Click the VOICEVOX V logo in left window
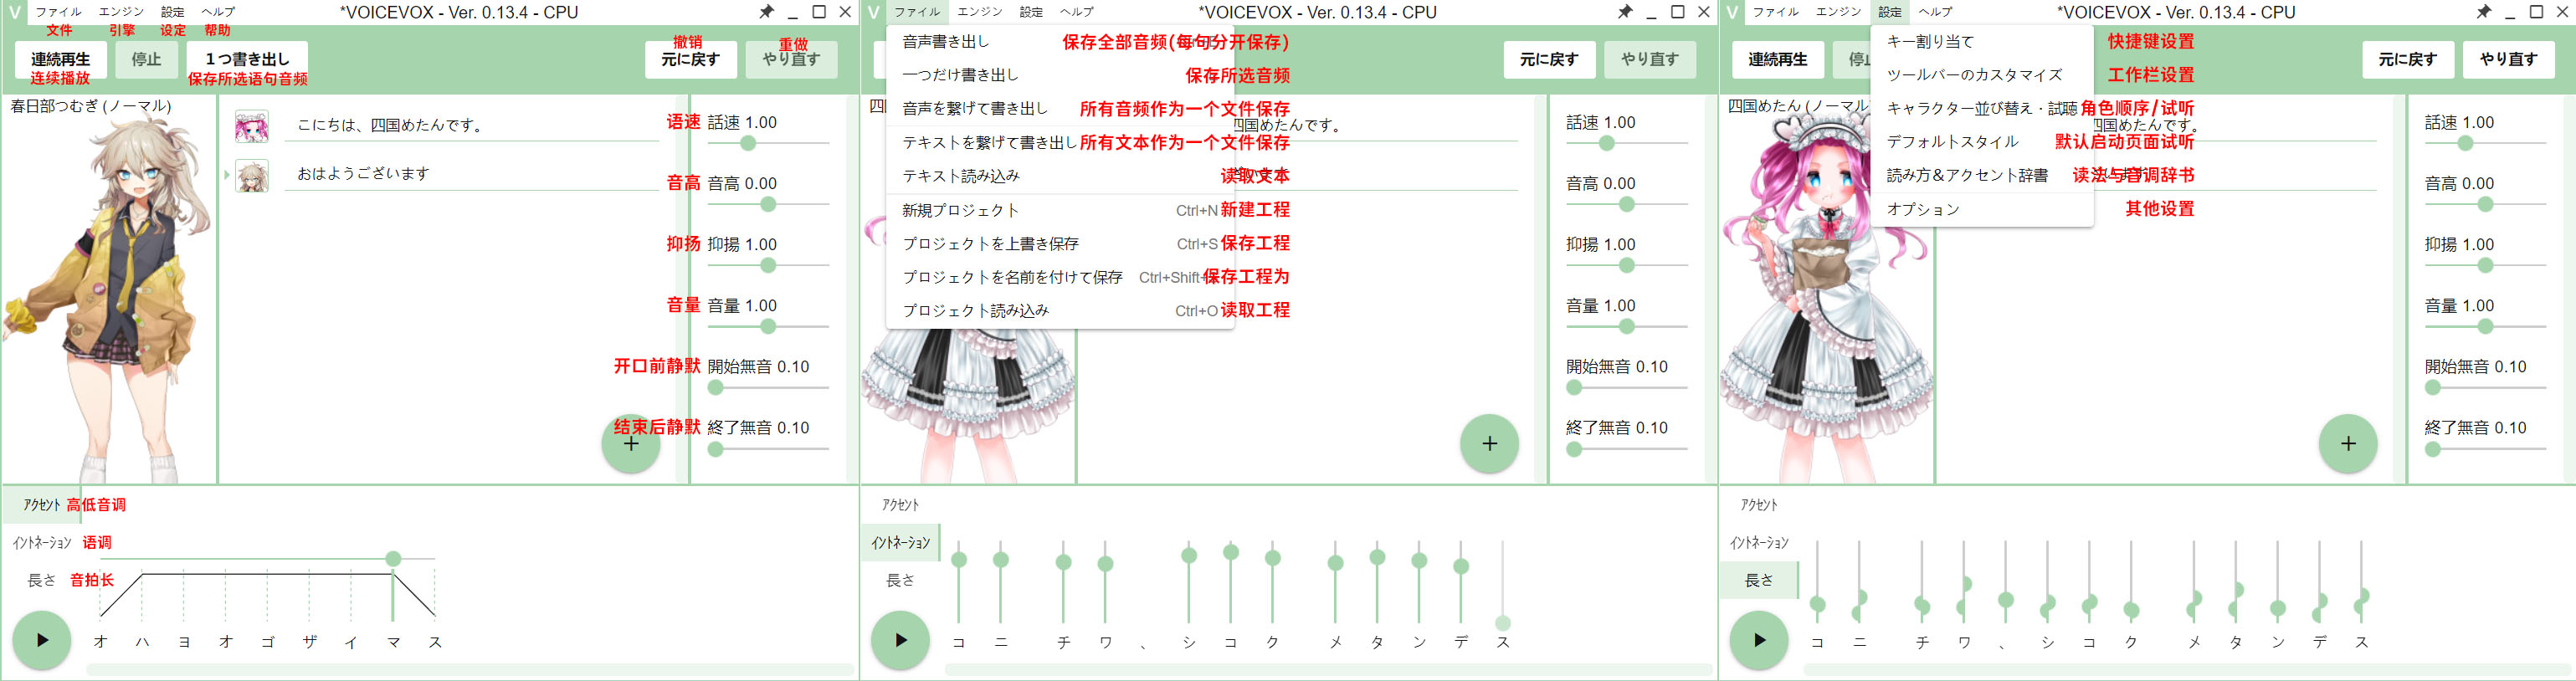The image size is (2576, 681). (14, 12)
